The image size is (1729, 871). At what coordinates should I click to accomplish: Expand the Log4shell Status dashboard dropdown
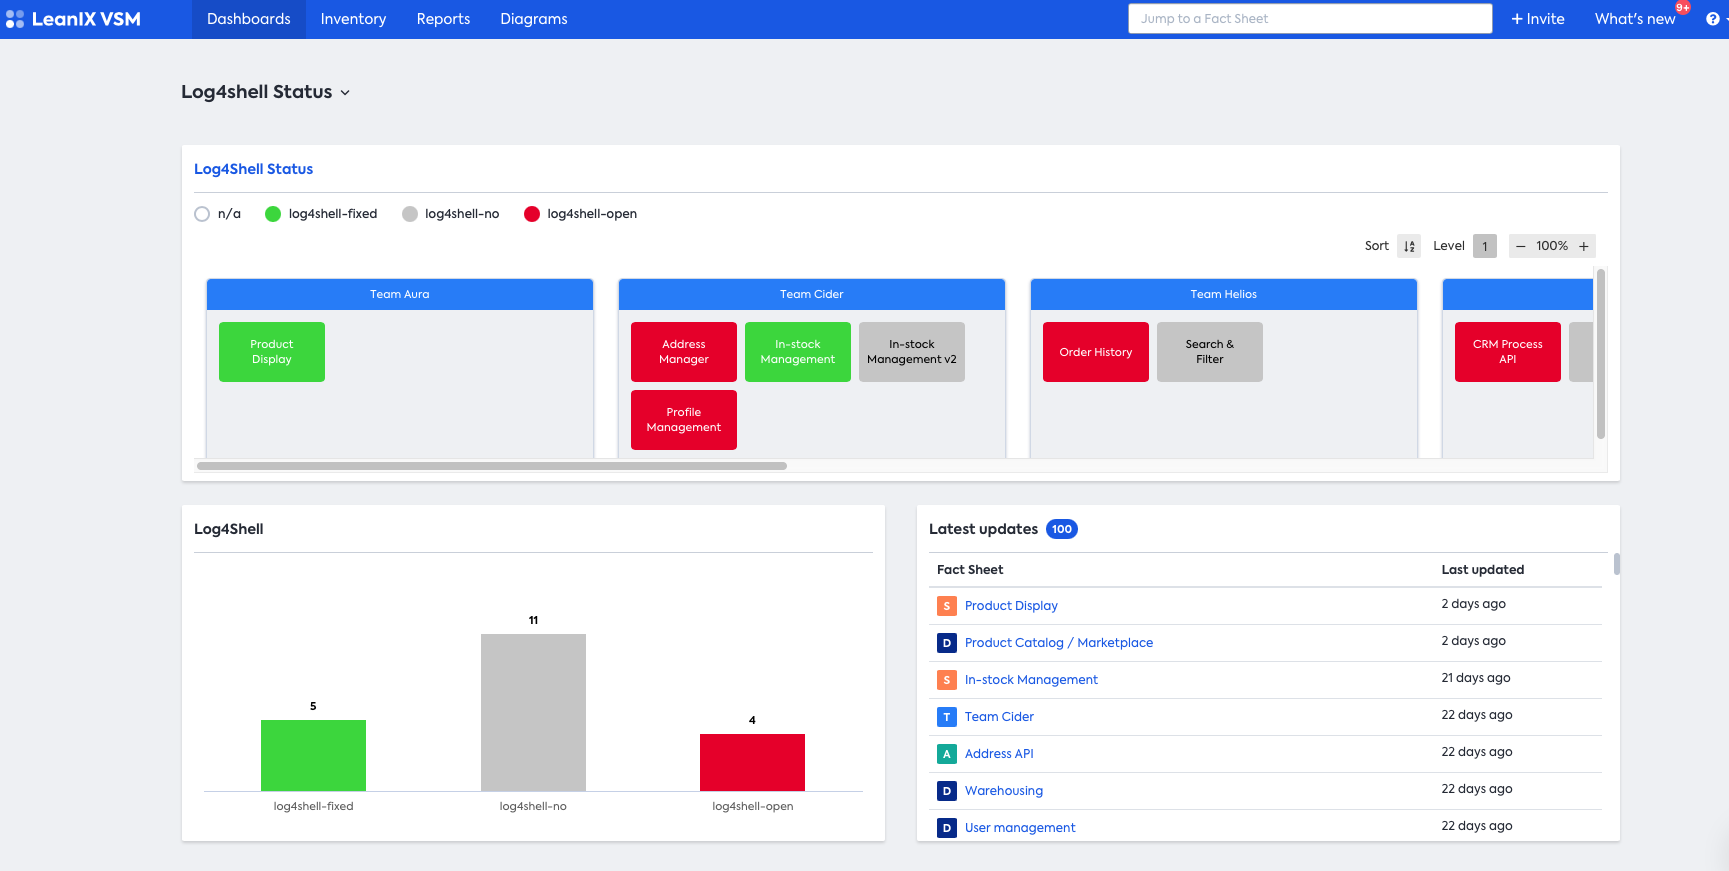pos(345,92)
